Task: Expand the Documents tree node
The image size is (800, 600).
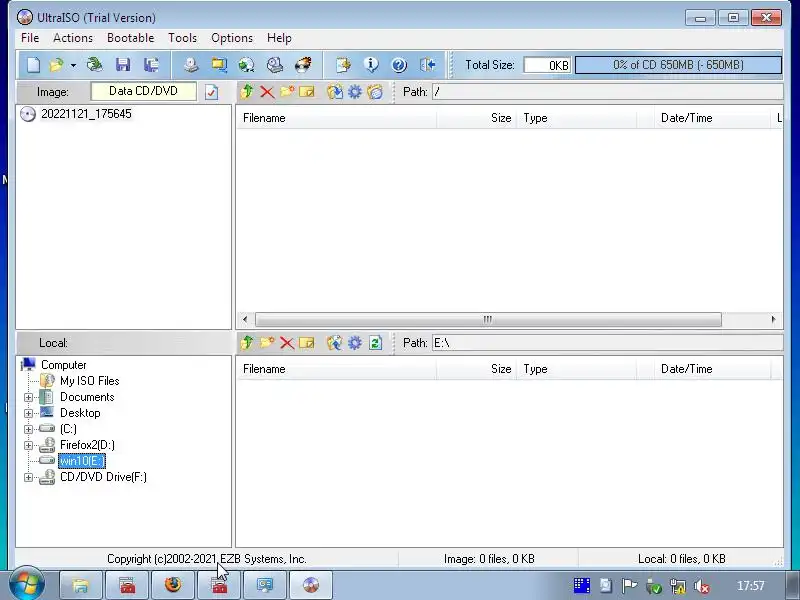Action: (29, 397)
